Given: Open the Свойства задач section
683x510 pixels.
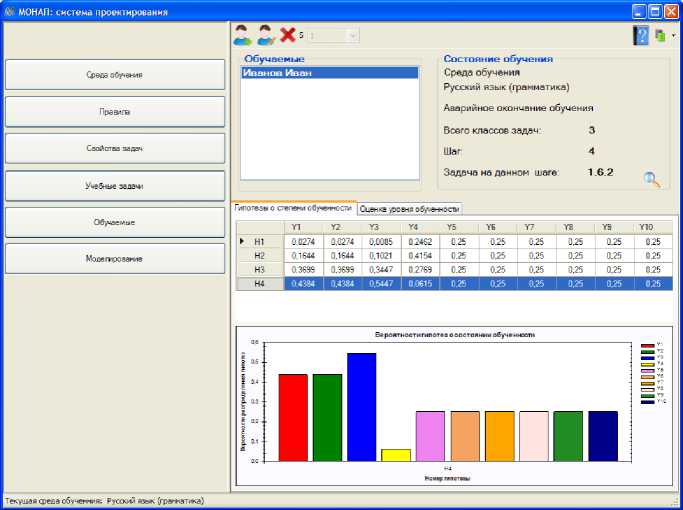Looking at the screenshot, I should 115,148.
